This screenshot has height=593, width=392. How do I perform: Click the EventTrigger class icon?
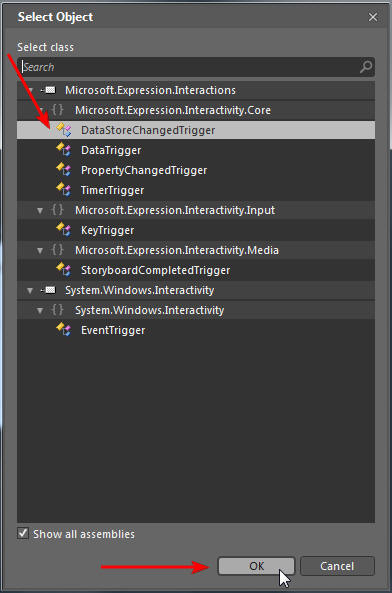[x=64, y=330]
